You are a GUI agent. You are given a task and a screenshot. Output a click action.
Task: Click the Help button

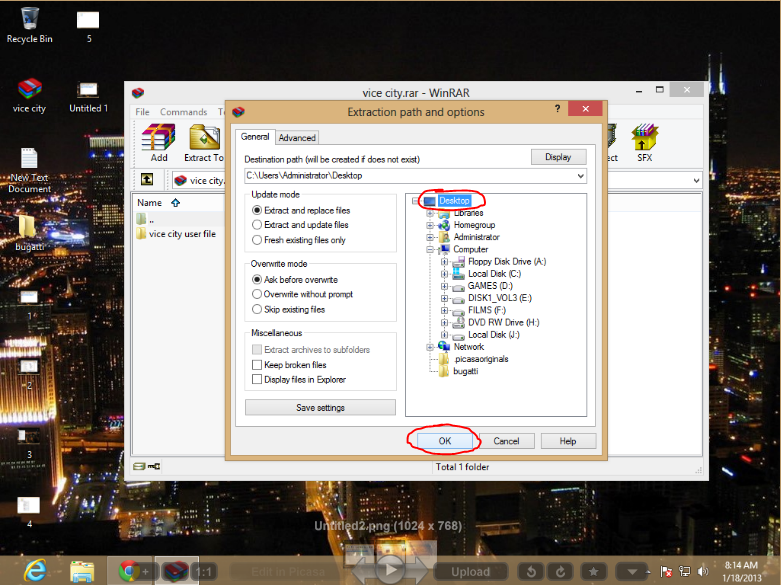pyautogui.click(x=568, y=441)
